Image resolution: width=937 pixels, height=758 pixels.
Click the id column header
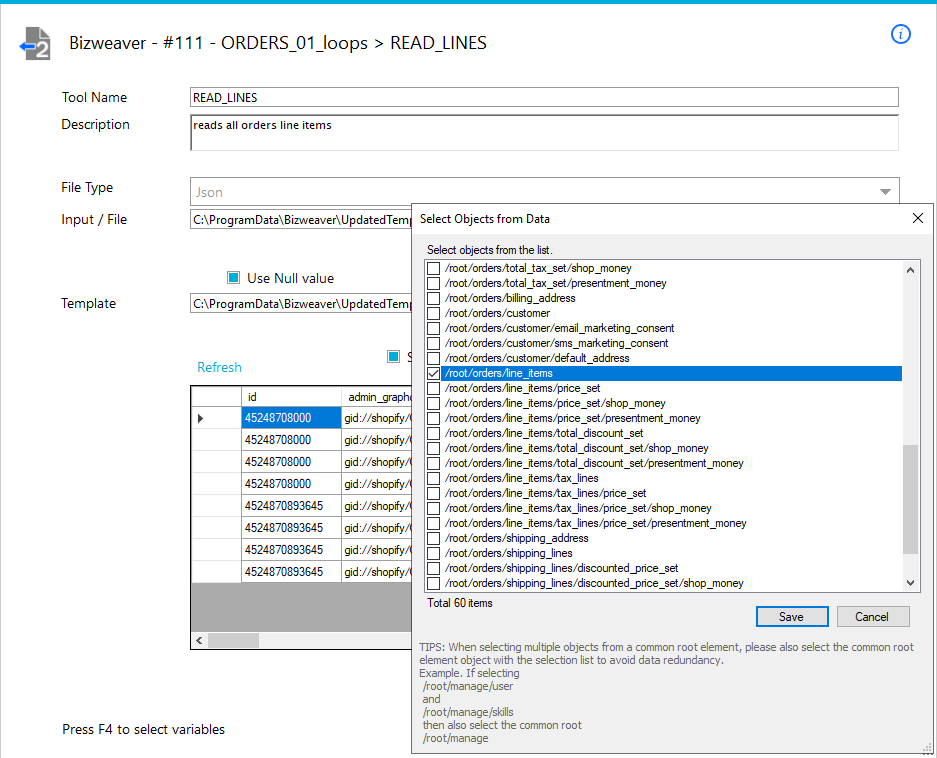tap(291, 396)
